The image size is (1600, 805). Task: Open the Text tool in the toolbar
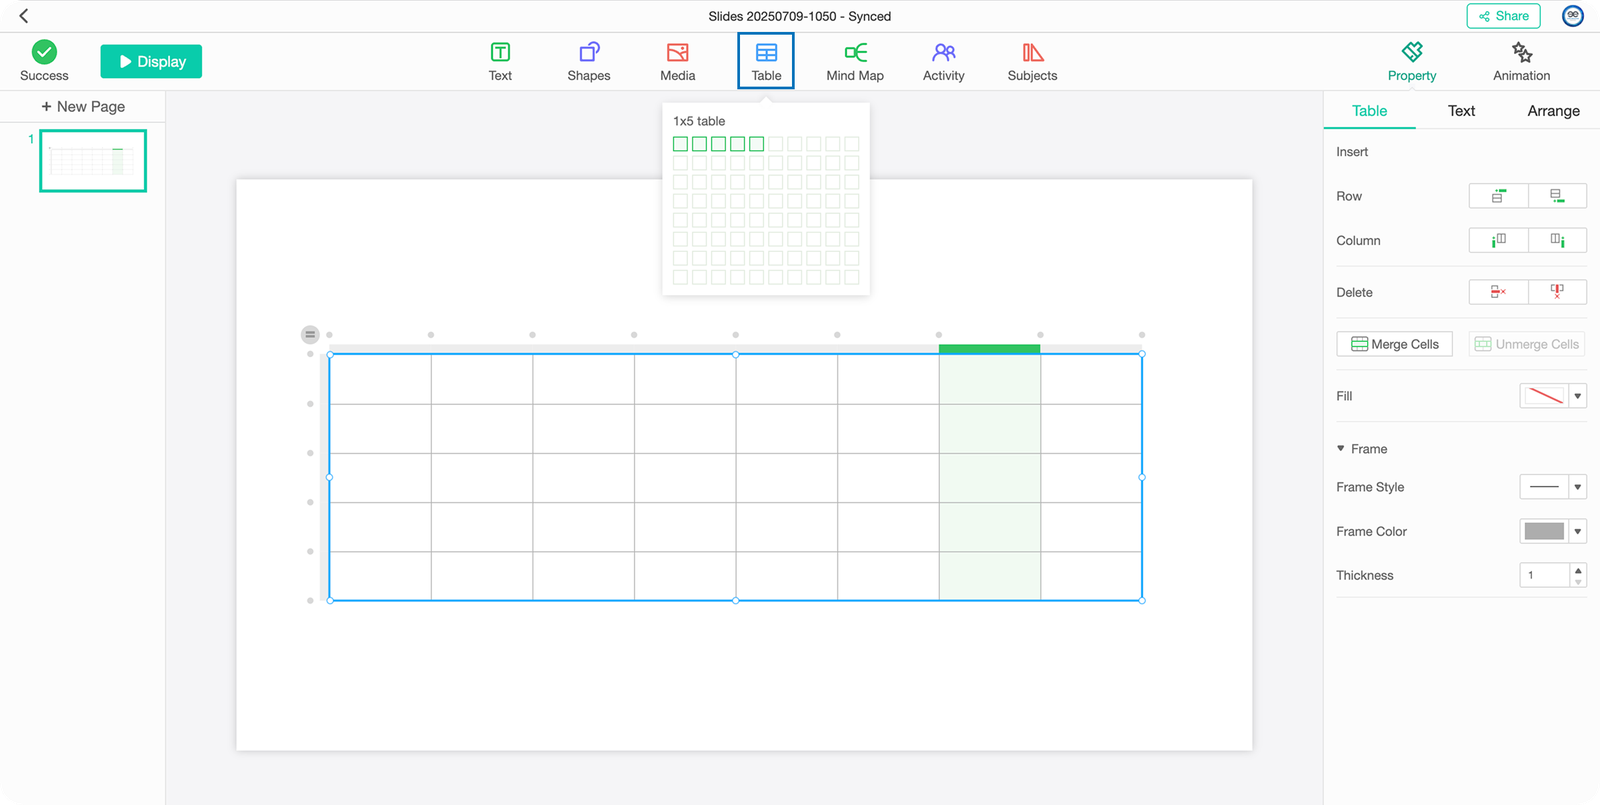[x=500, y=61]
